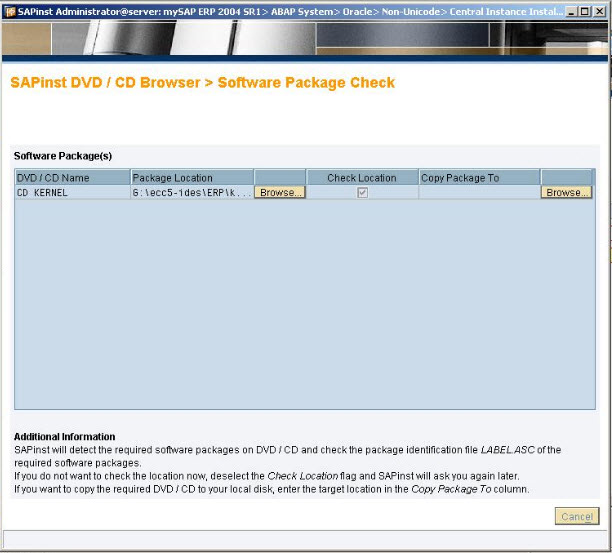
Task: Maximize the SAPinst window
Action: (x=585, y=12)
